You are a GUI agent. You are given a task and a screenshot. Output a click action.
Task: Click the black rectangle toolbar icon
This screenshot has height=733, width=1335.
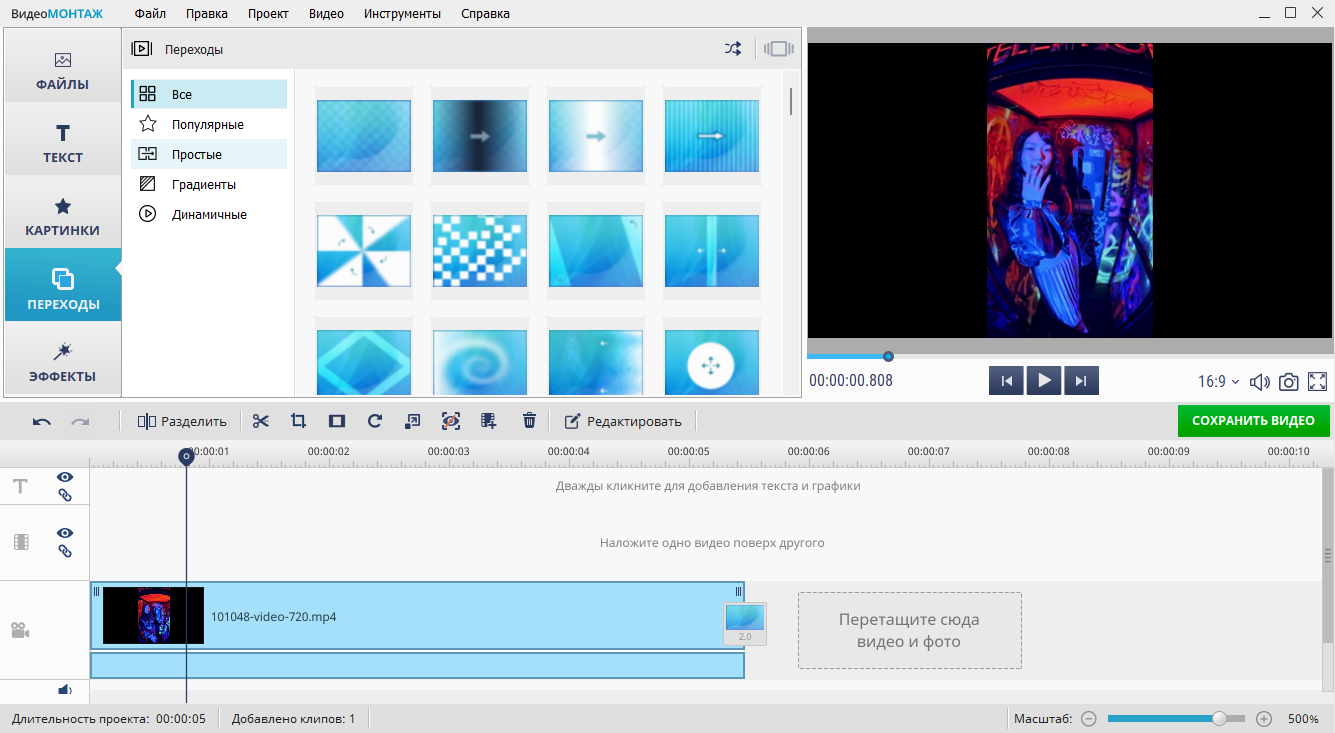(337, 421)
